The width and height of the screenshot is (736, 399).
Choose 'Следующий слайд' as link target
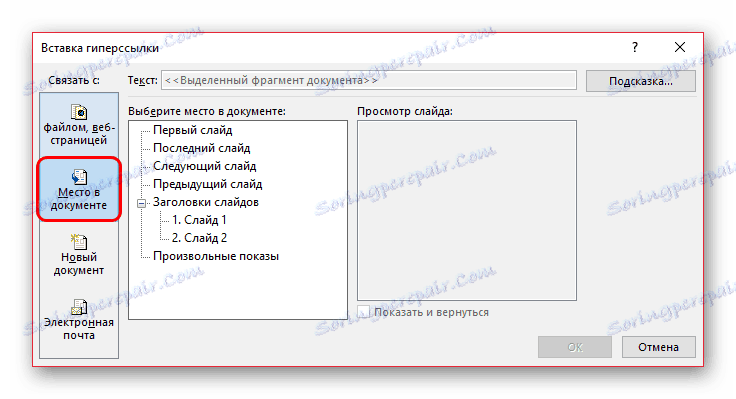pos(205,166)
